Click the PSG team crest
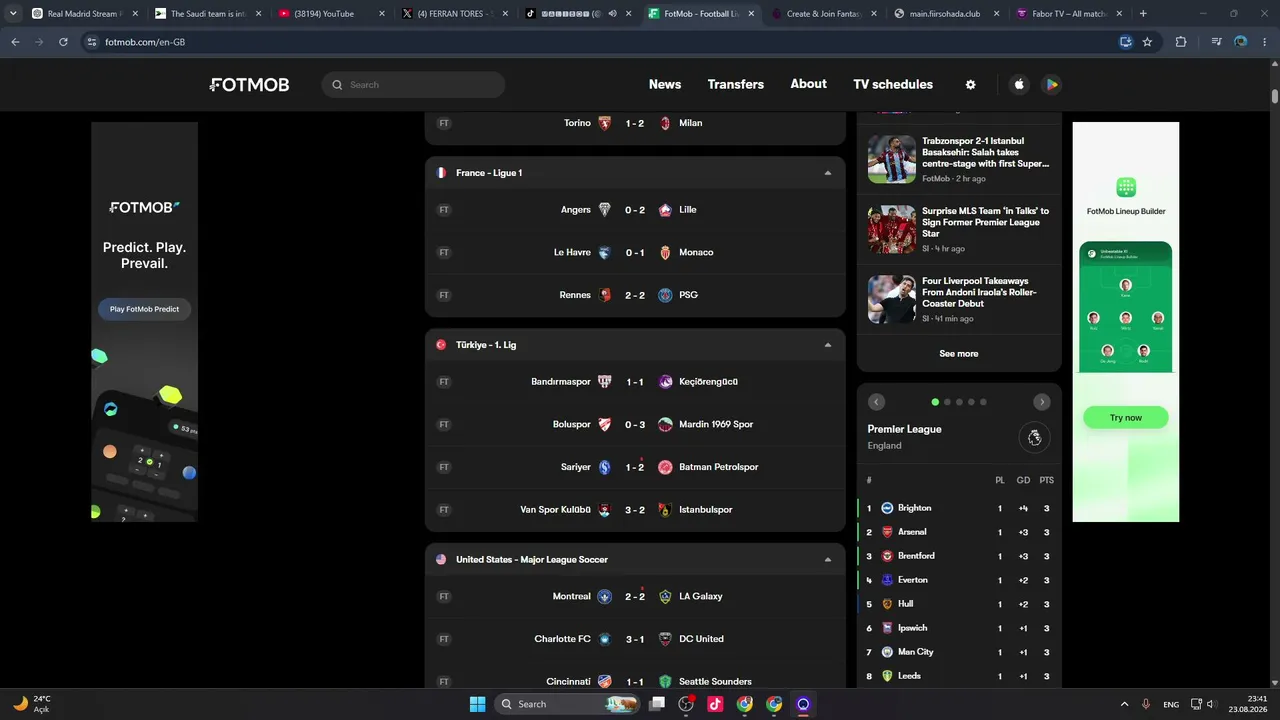Image resolution: width=1280 pixels, height=720 pixels. tap(665, 295)
